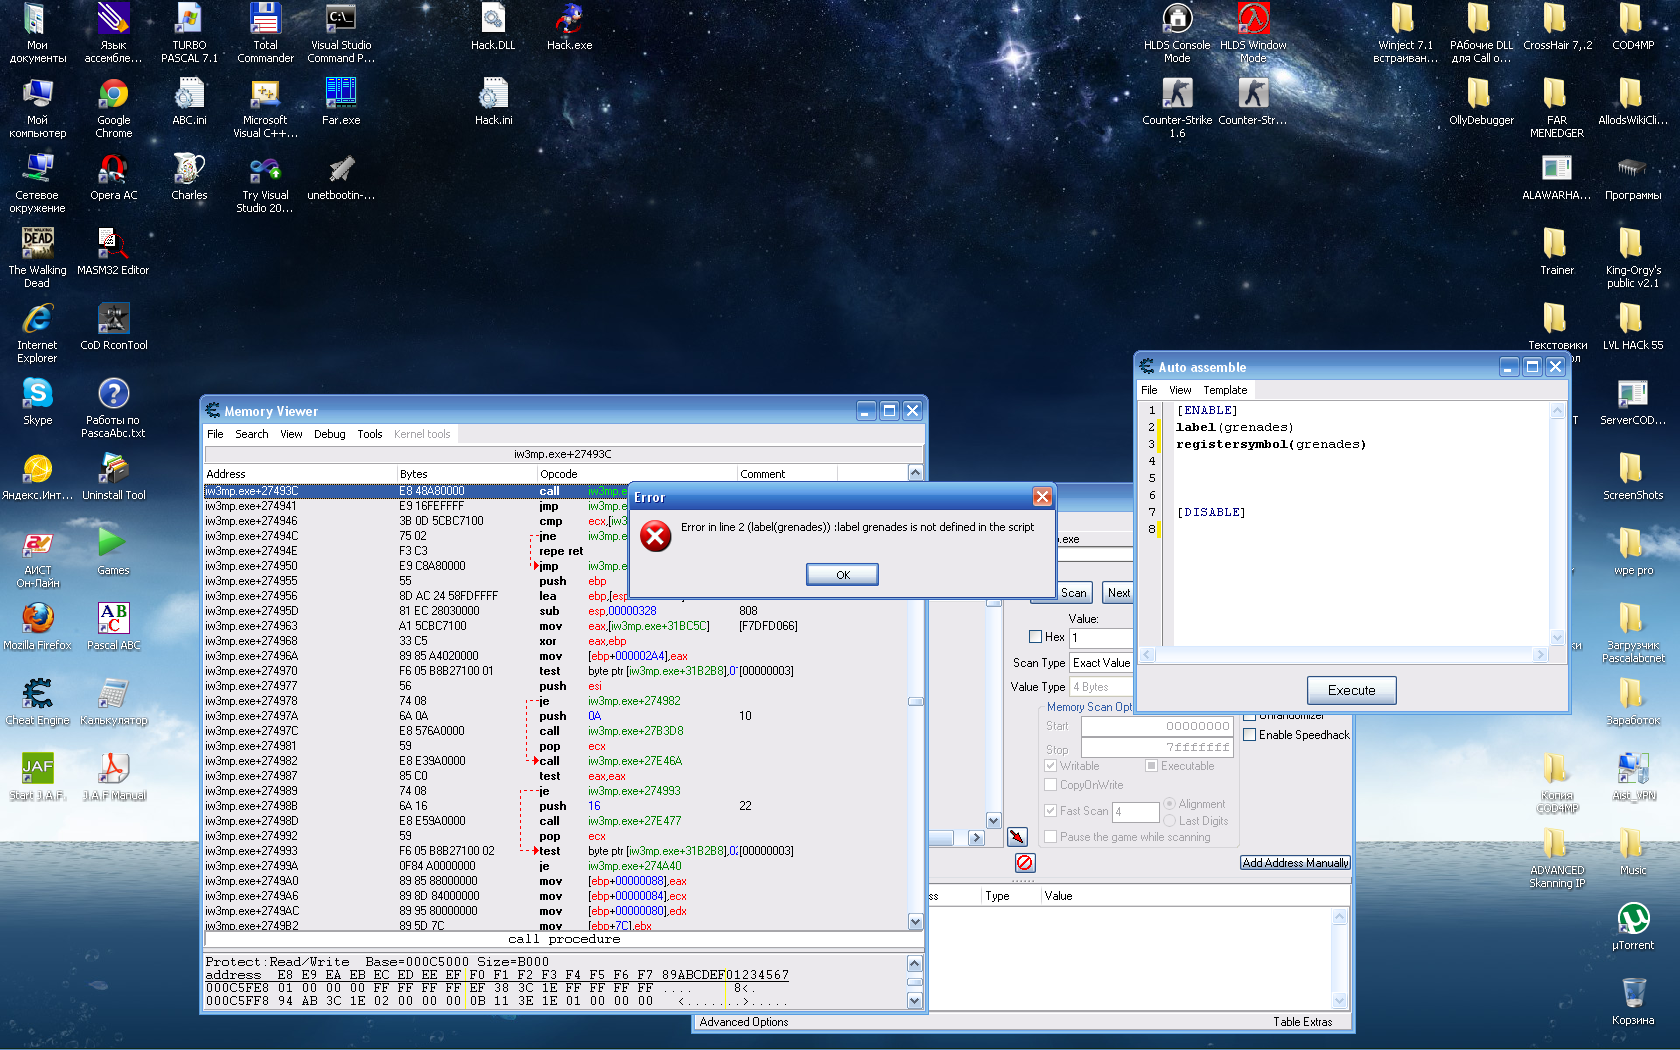
Task: Toggle the Hex checkbox
Action: pyautogui.click(x=1036, y=637)
